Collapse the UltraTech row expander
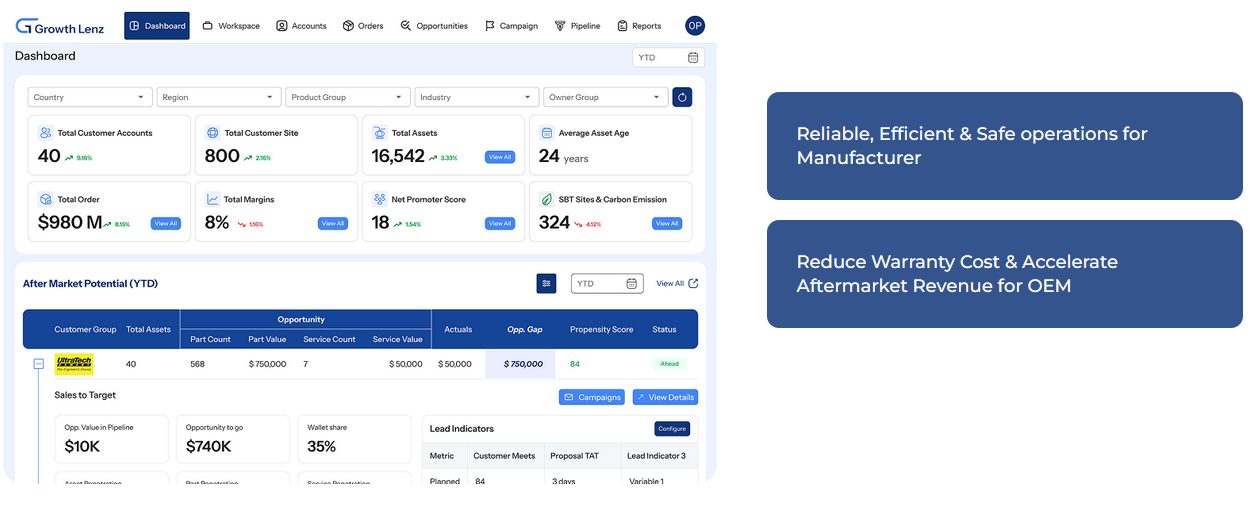1254x523 pixels. [x=39, y=364]
